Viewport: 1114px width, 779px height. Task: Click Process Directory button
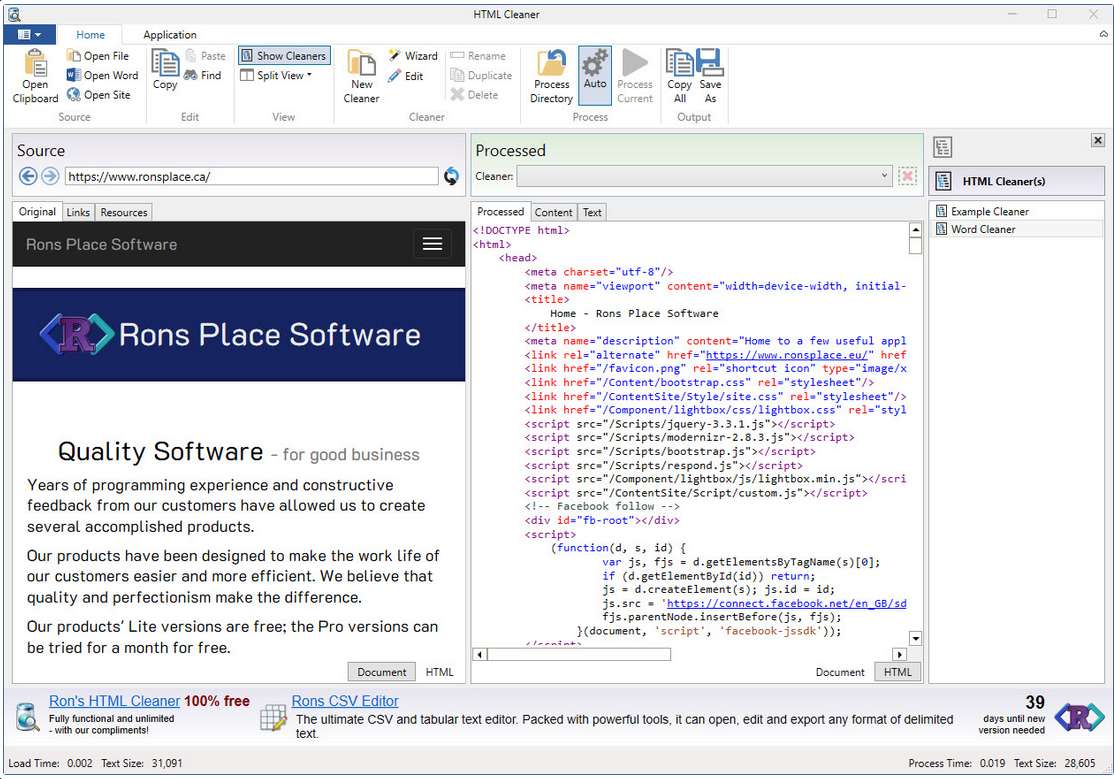(x=551, y=77)
